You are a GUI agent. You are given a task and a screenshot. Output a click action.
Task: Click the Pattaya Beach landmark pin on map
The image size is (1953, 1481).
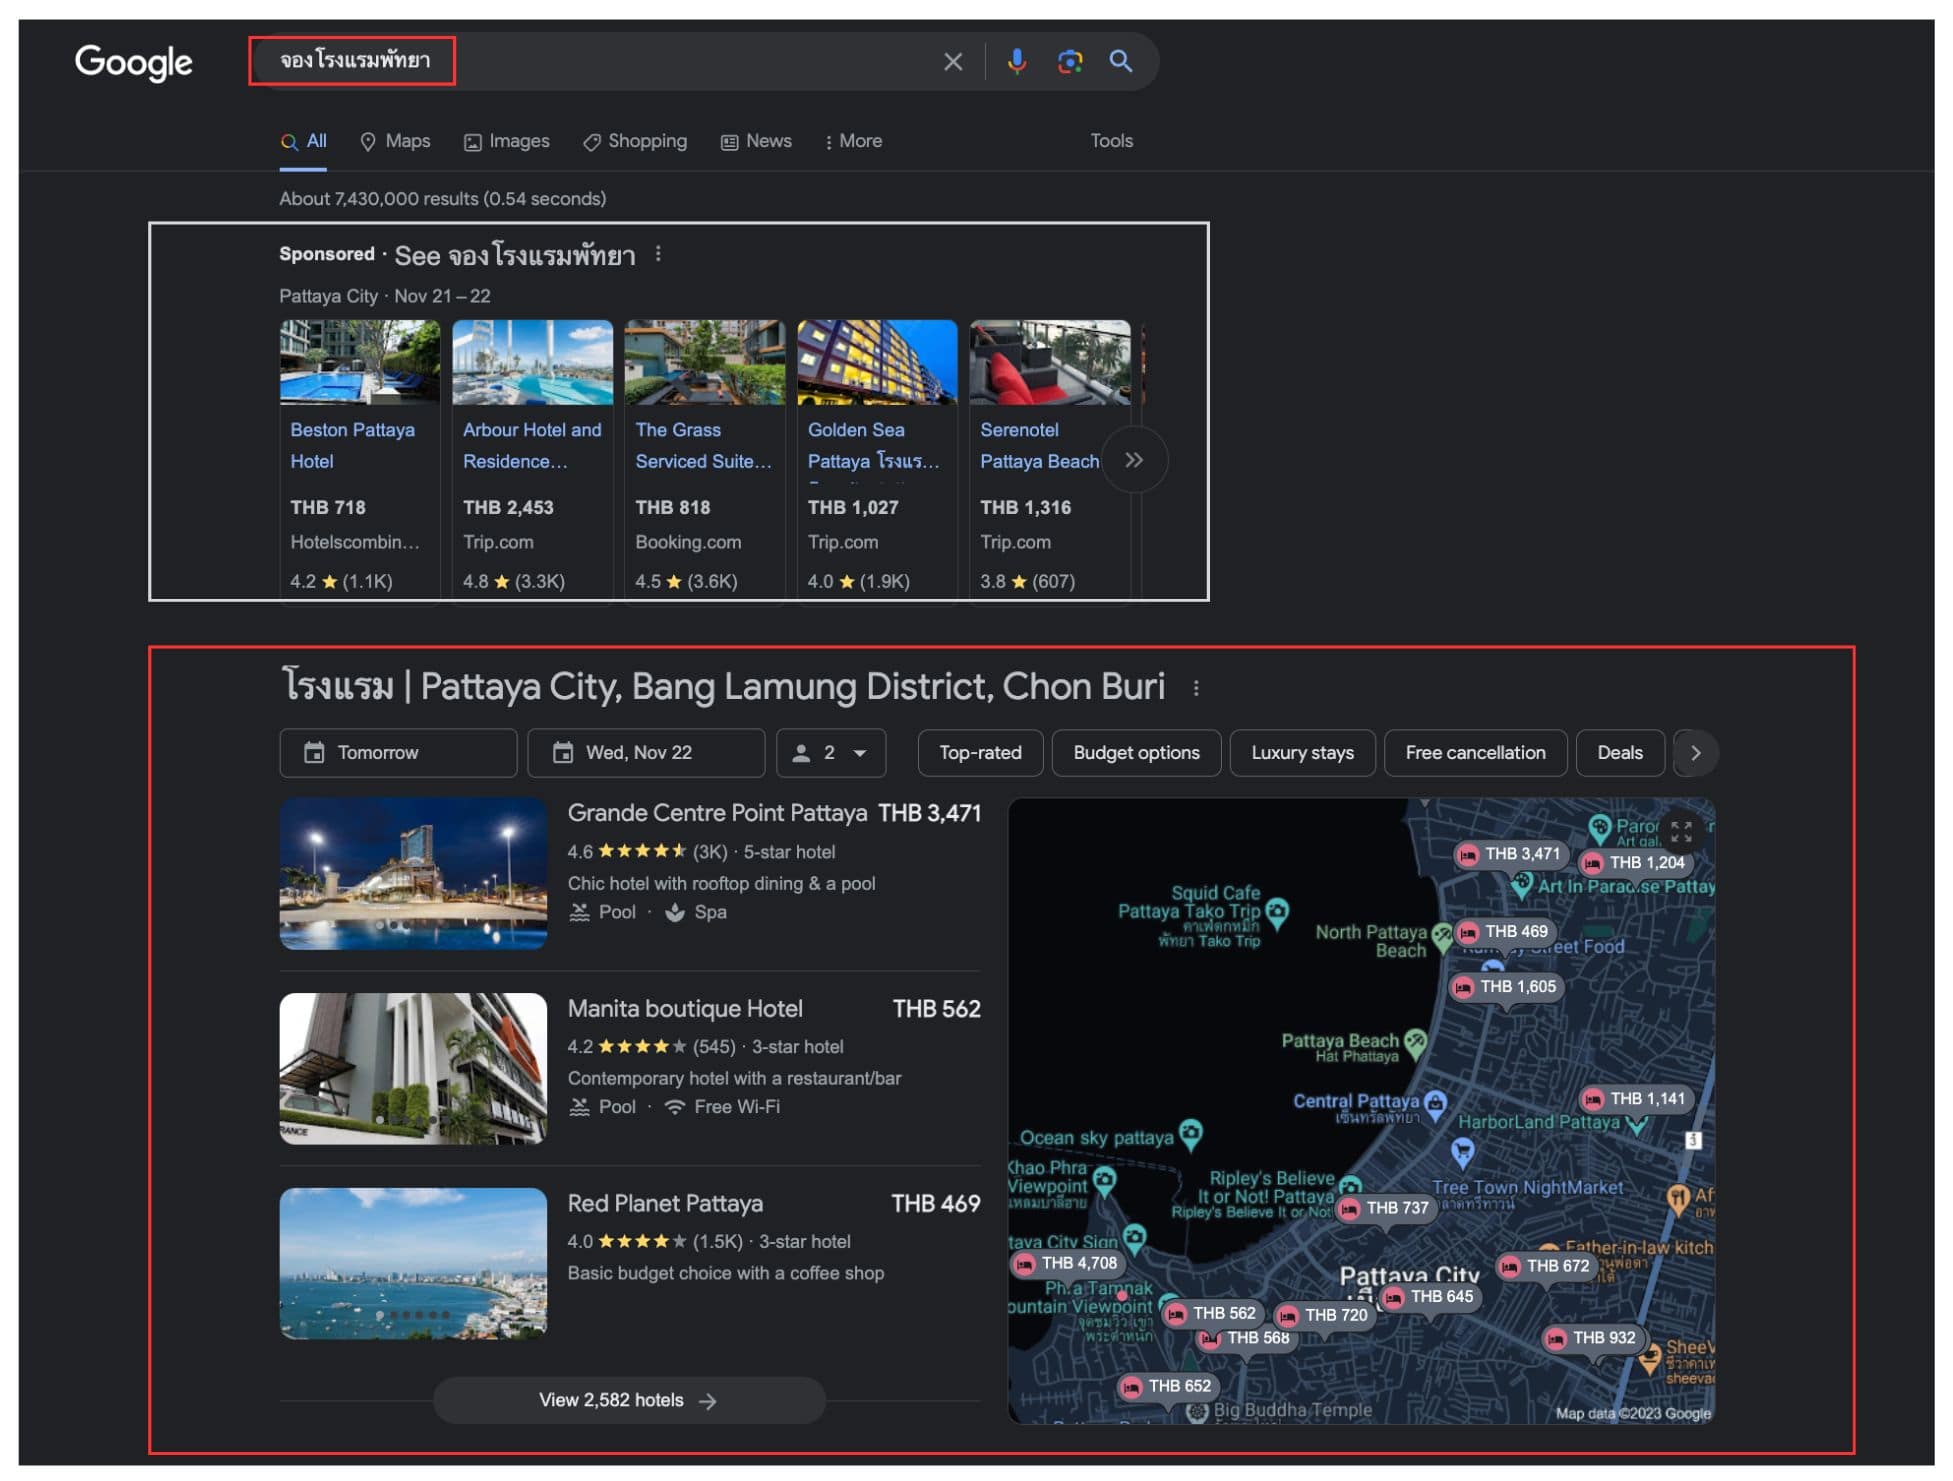point(1414,1043)
